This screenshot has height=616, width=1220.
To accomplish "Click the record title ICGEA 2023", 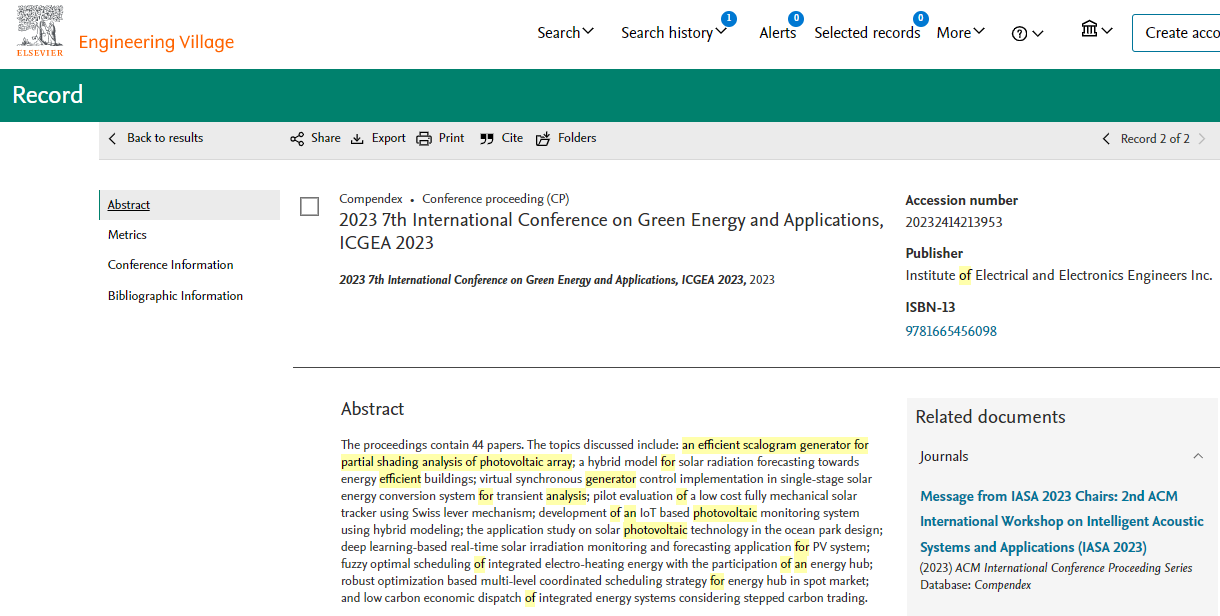I will point(611,231).
